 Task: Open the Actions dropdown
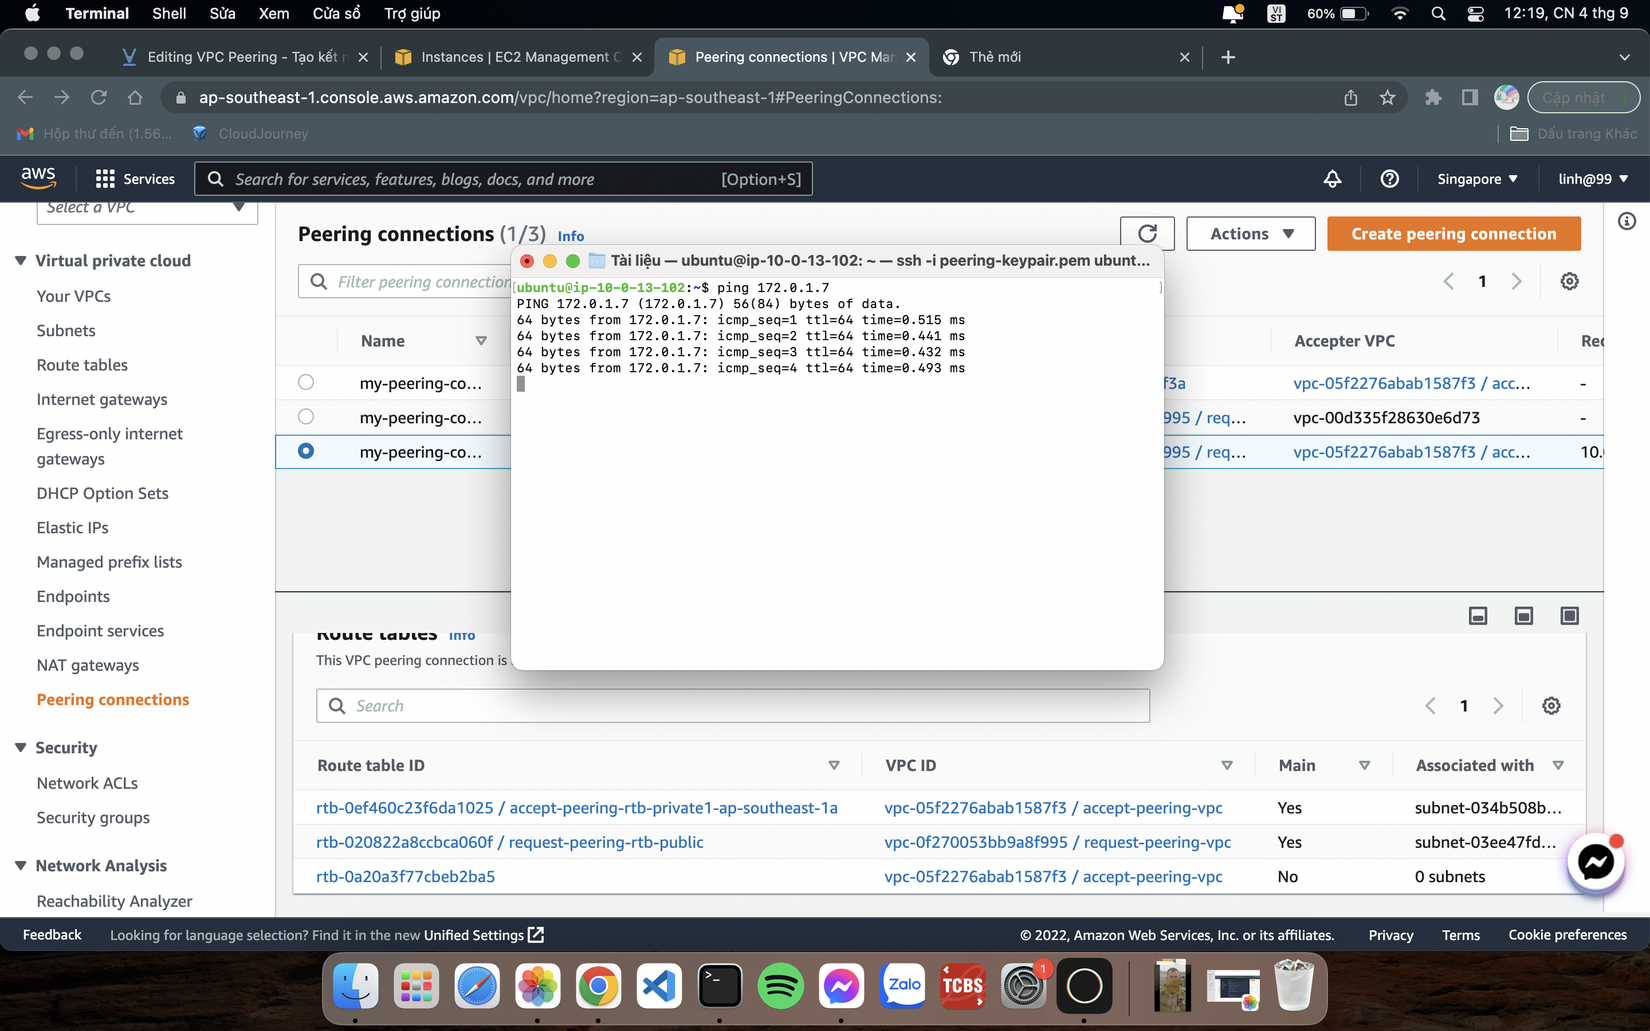pyautogui.click(x=1250, y=234)
